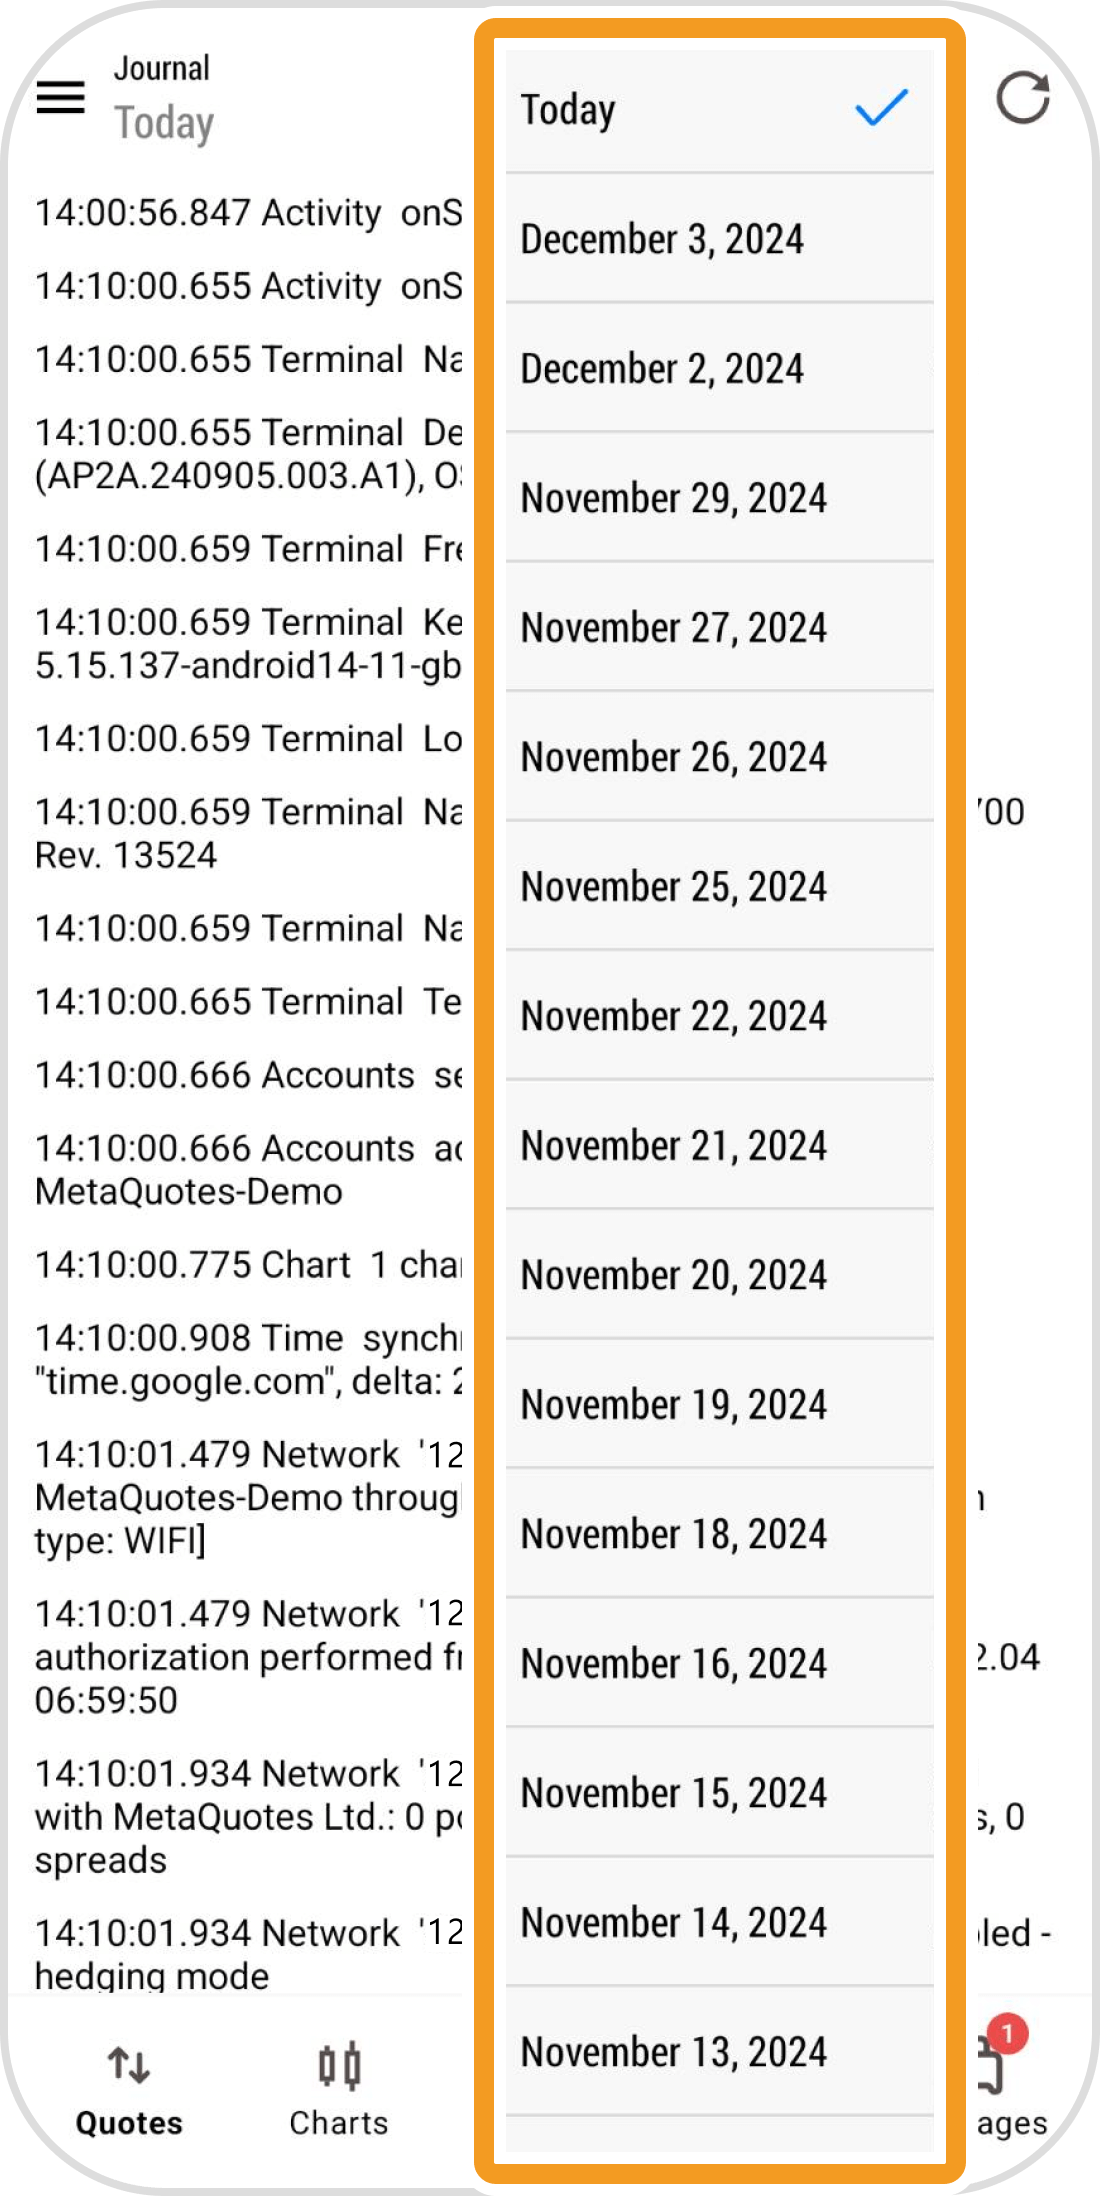Viewport: 1100px width, 2196px height.
Task: Choose November 25, 2024 log date
Action: click(673, 887)
